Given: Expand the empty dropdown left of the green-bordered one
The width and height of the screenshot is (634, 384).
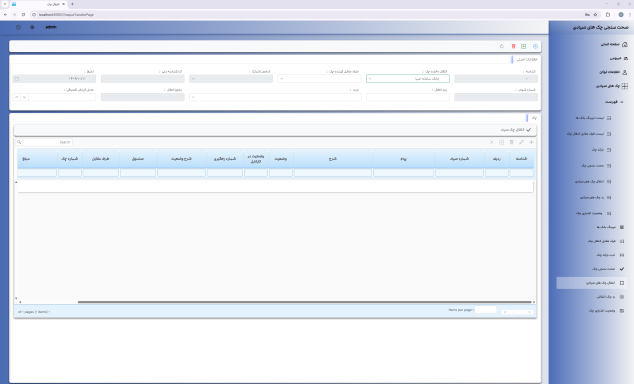Looking at the screenshot, I should (319, 79).
